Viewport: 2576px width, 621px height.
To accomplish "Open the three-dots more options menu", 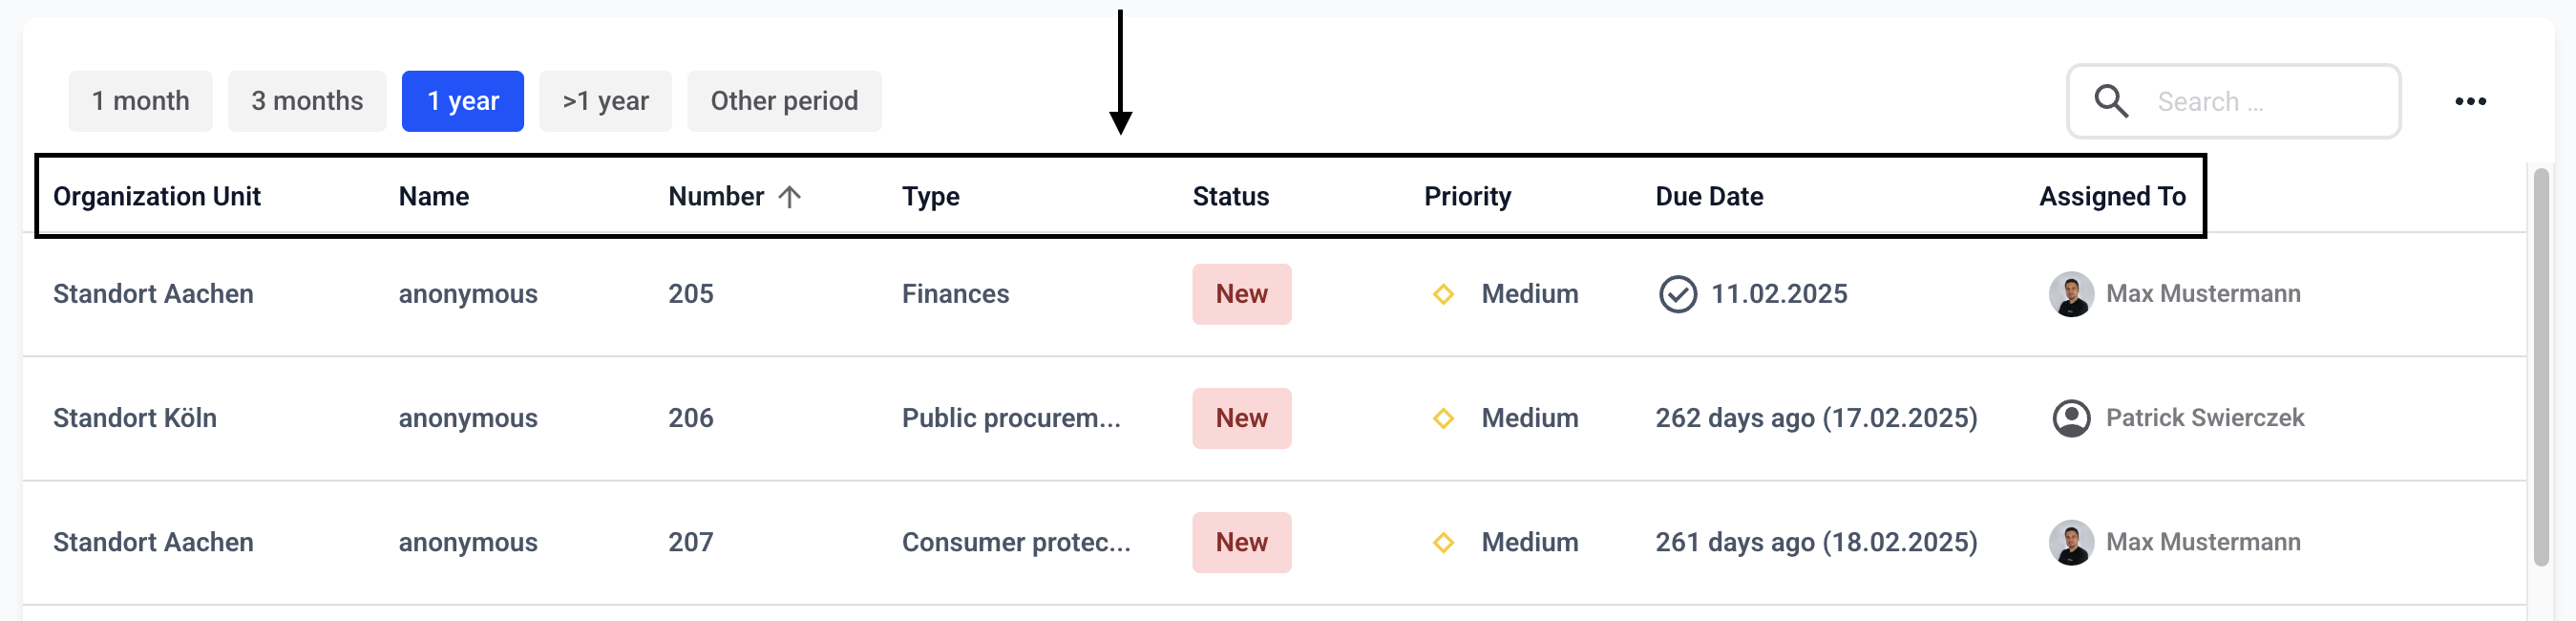I will (x=2470, y=101).
